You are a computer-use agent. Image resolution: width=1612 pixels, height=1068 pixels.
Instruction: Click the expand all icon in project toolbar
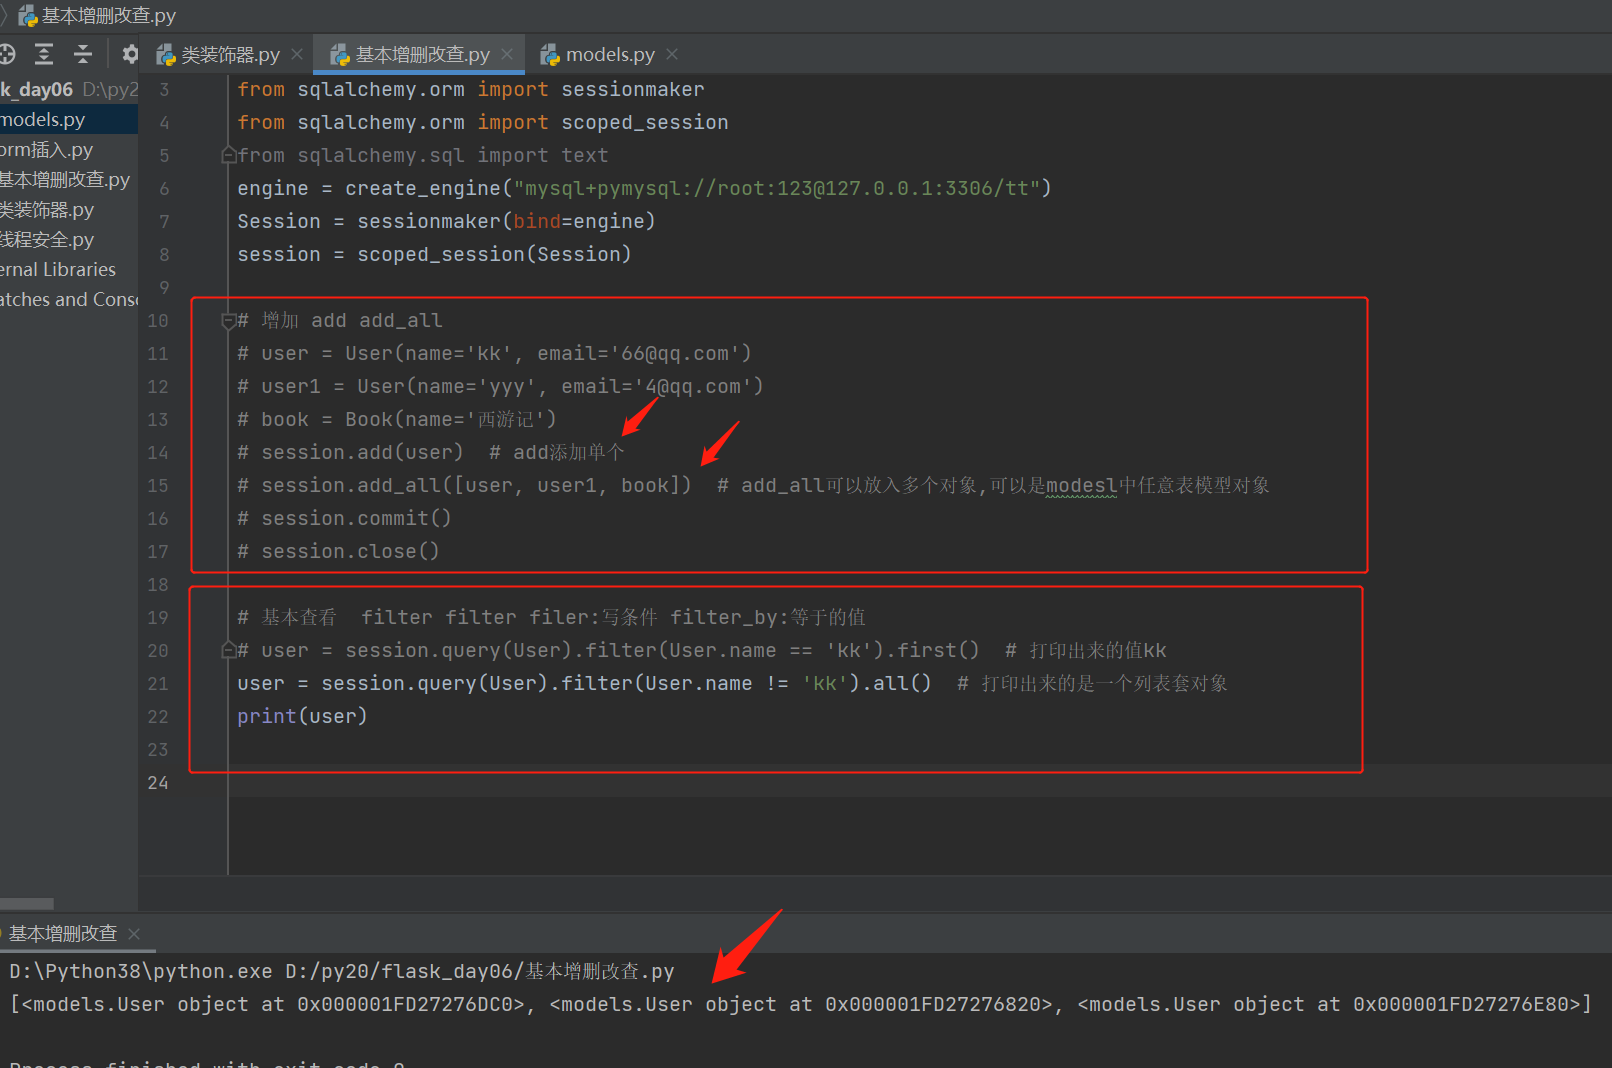pos(44,54)
